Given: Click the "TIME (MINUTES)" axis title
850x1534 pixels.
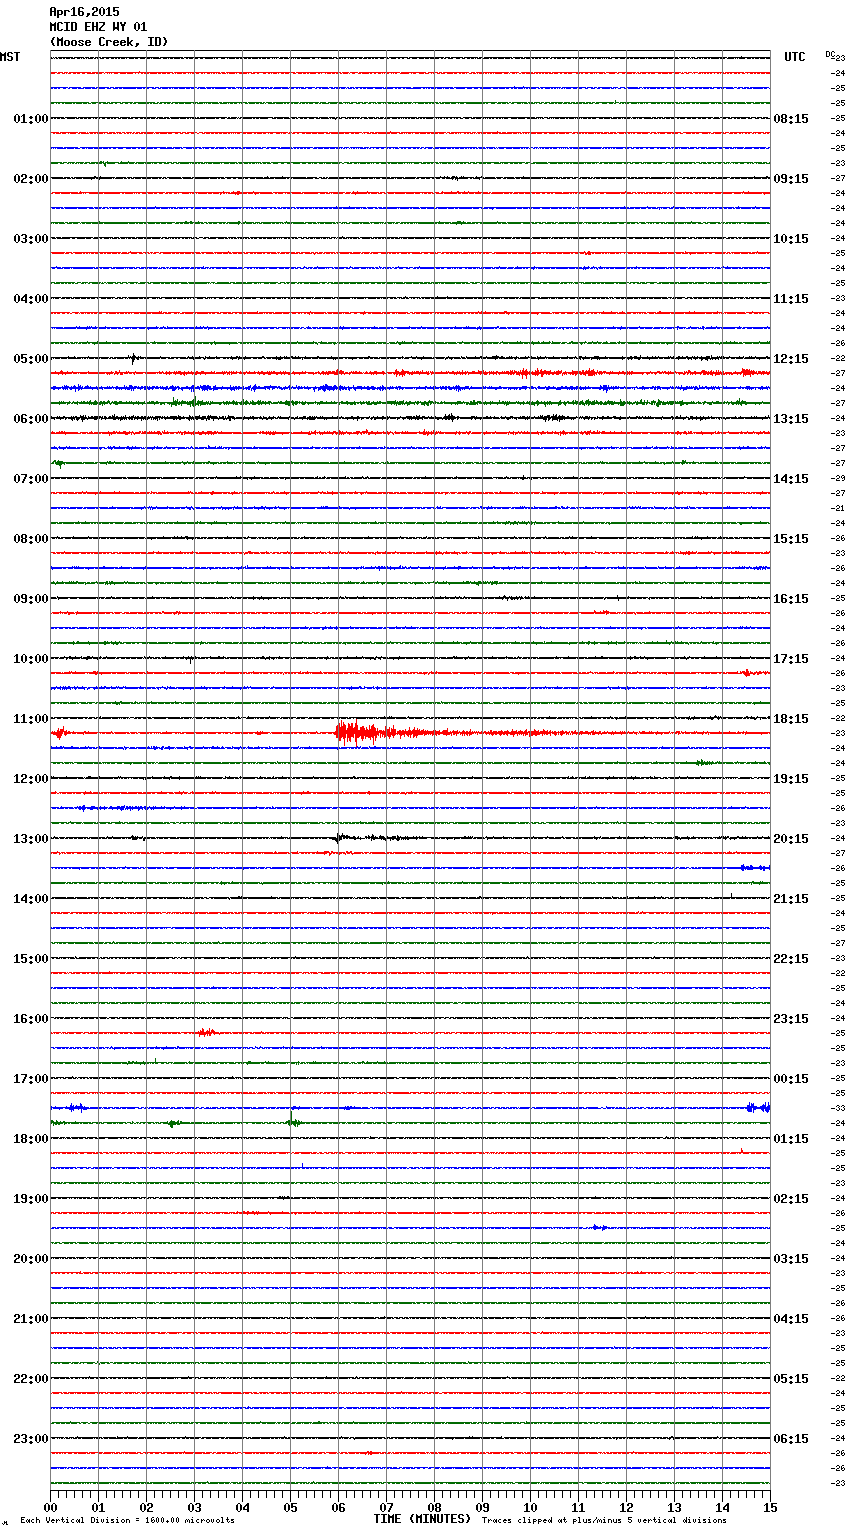Looking at the screenshot, I should [x=422, y=1519].
